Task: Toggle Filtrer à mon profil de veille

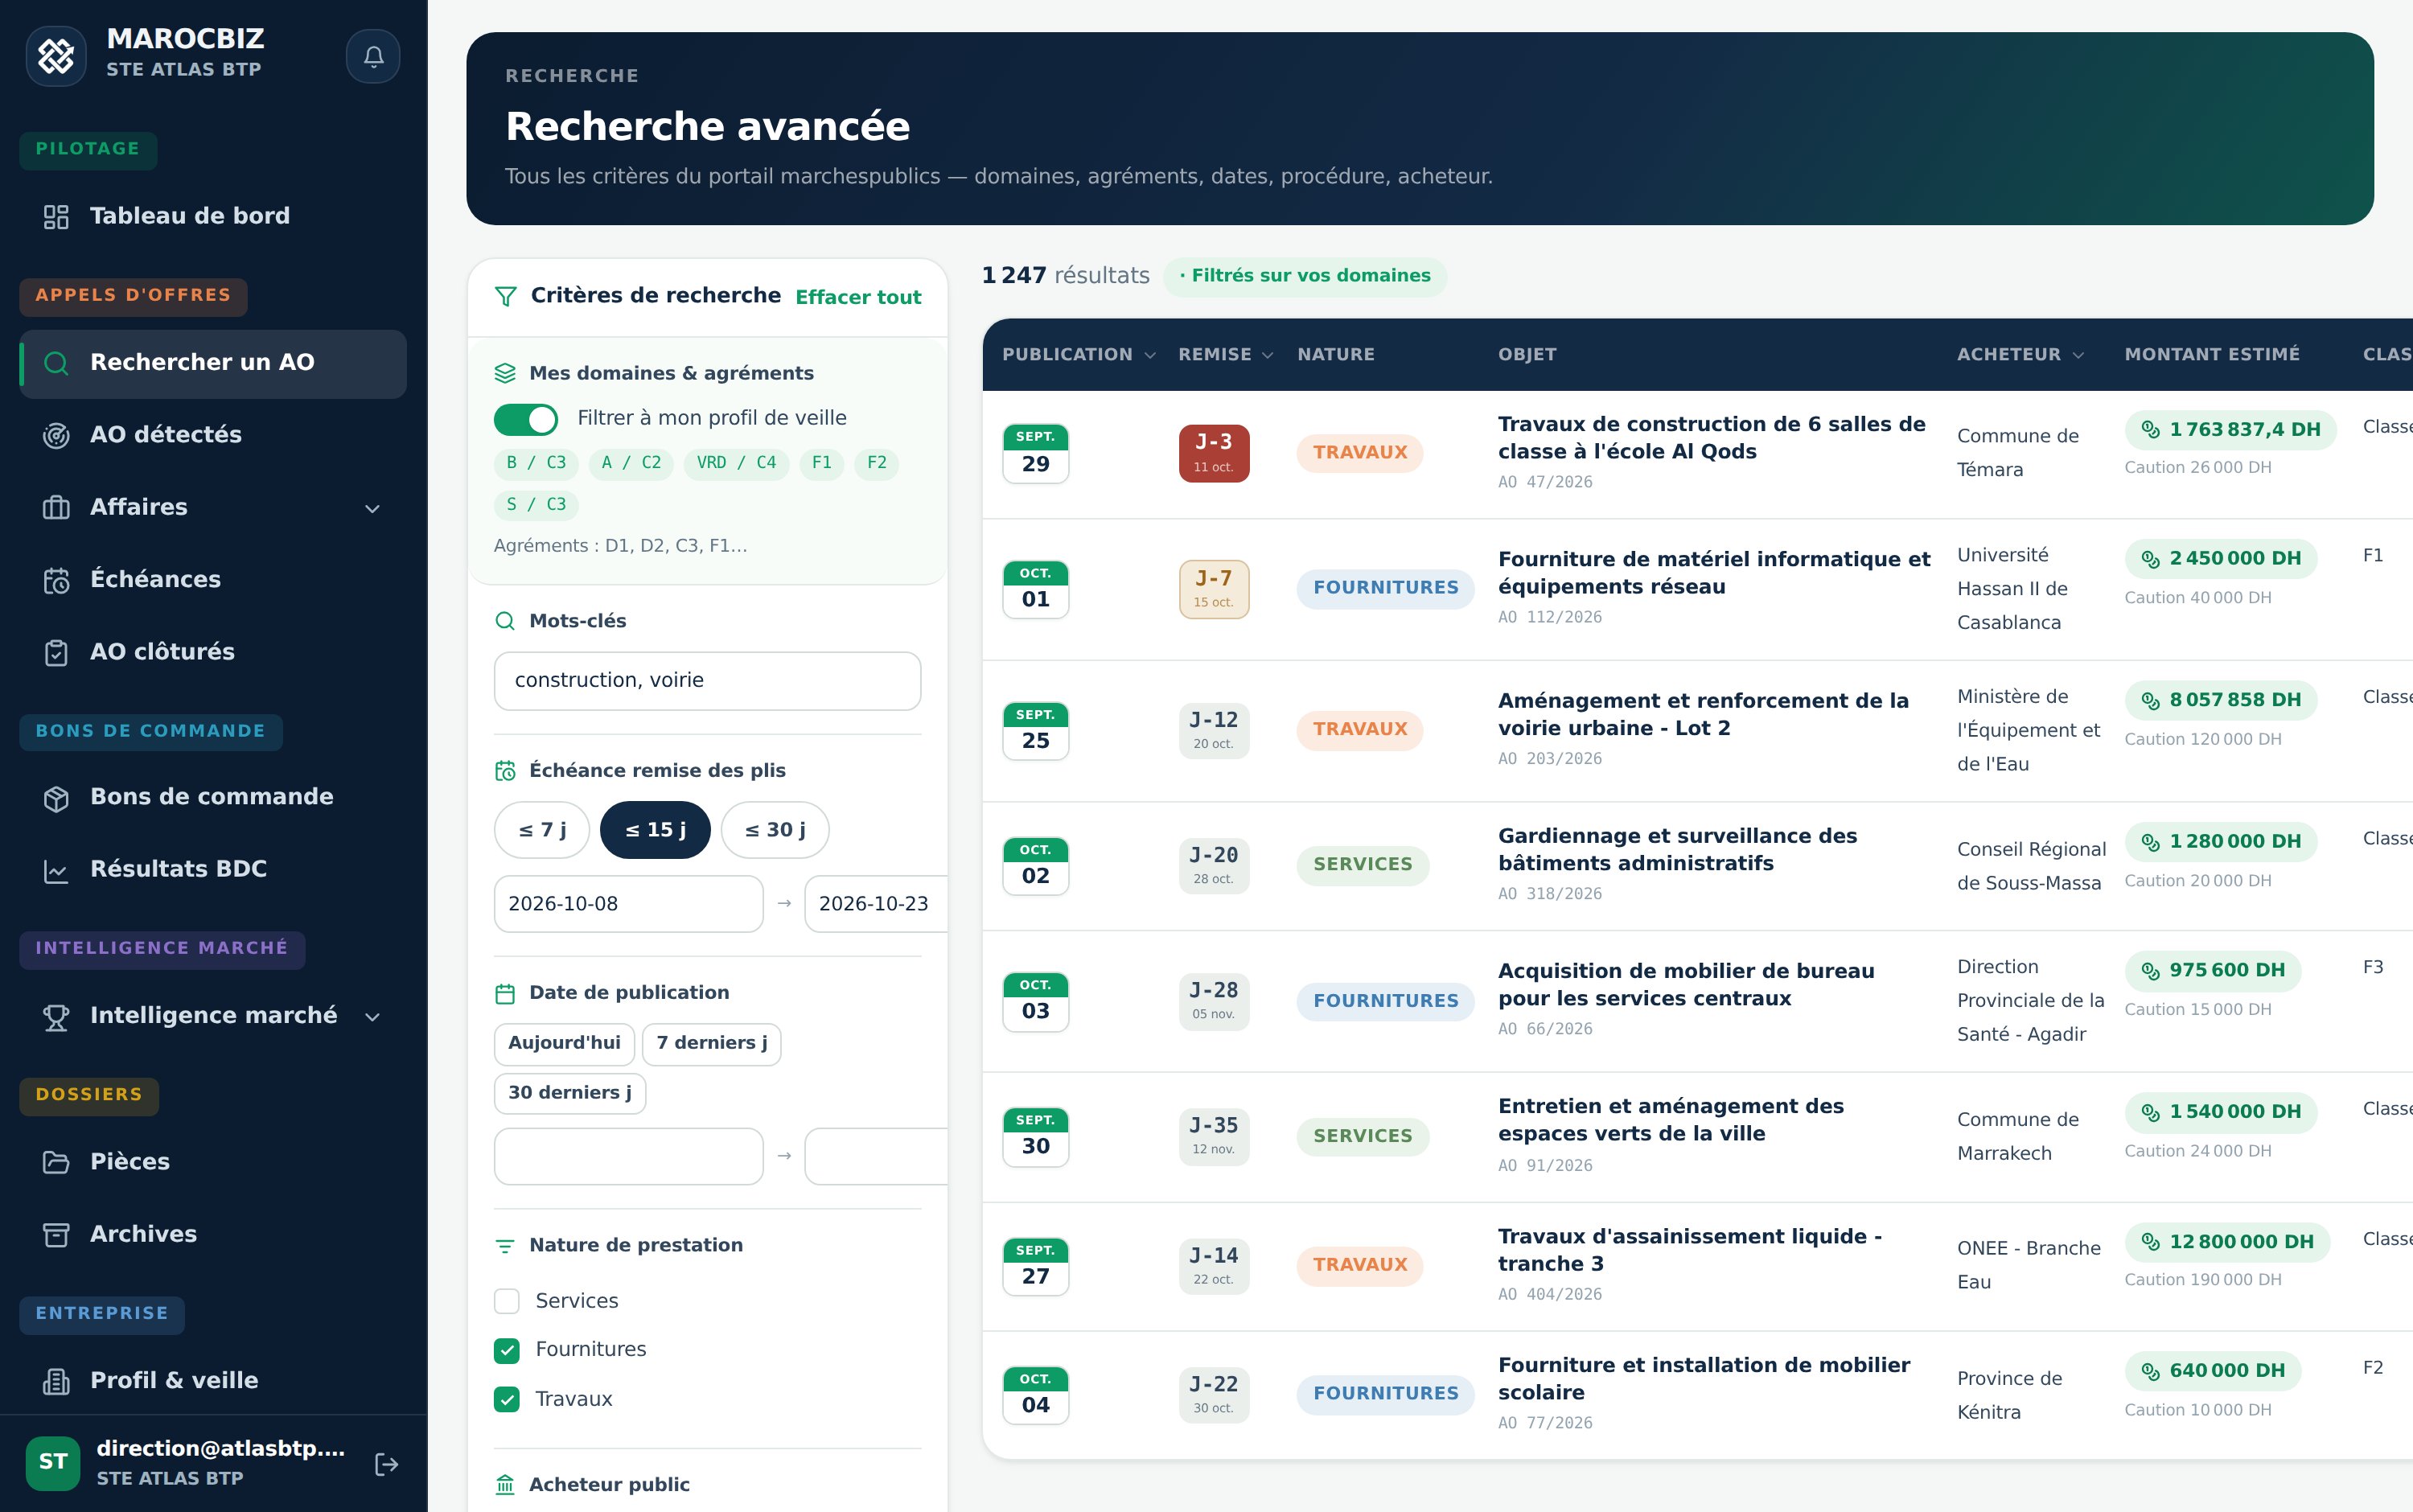Action: pyautogui.click(x=526, y=419)
